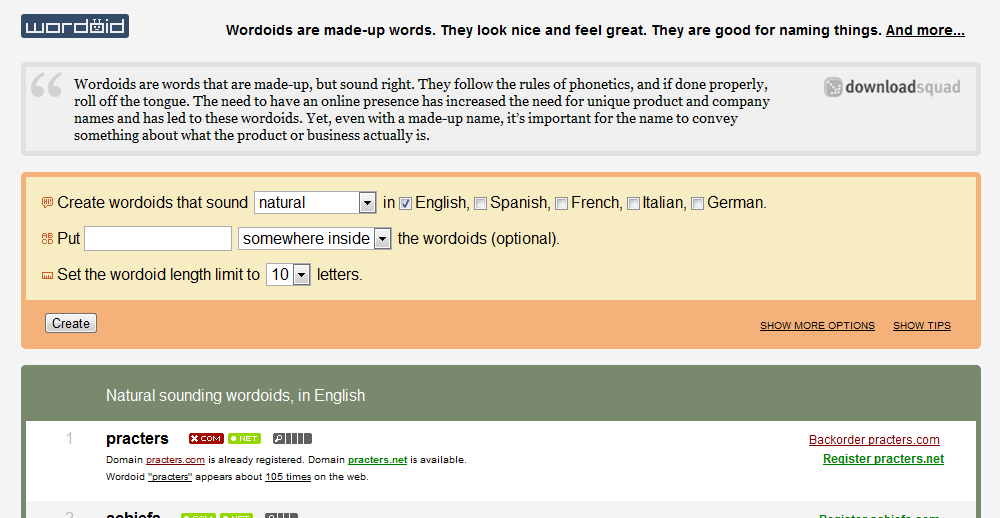
Task: Open the length limit dropdown showing 10
Action: tap(288, 275)
